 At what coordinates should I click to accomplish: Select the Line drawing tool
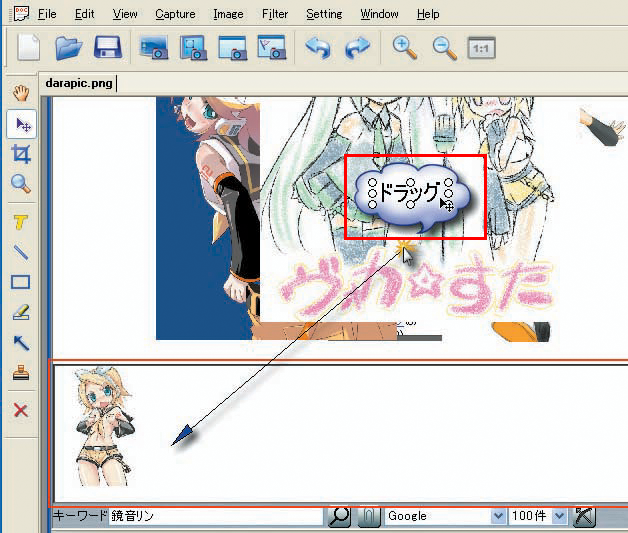pos(21,252)
